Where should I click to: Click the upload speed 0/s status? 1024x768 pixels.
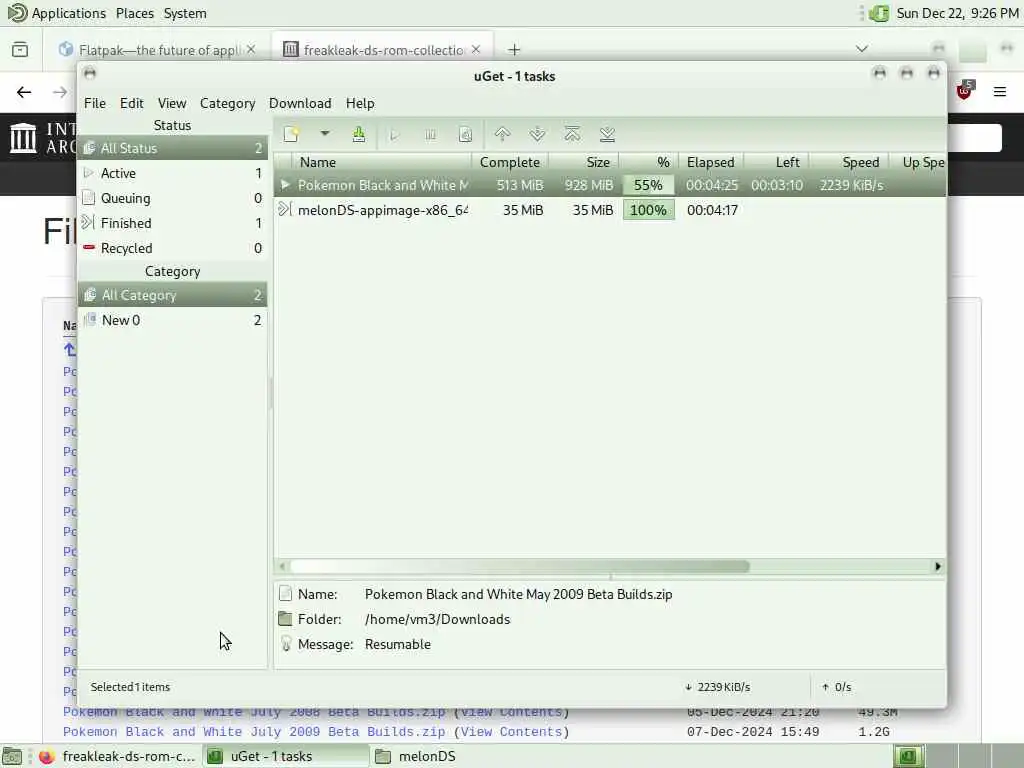click(837, 687)
